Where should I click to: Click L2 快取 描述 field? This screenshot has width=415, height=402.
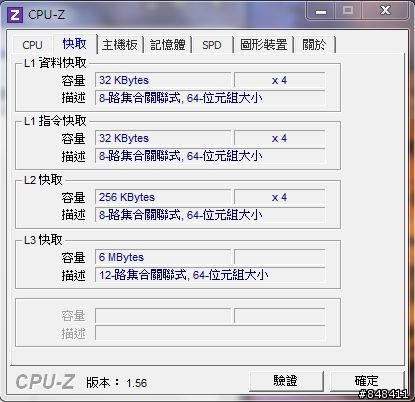[x=210, y=215]
